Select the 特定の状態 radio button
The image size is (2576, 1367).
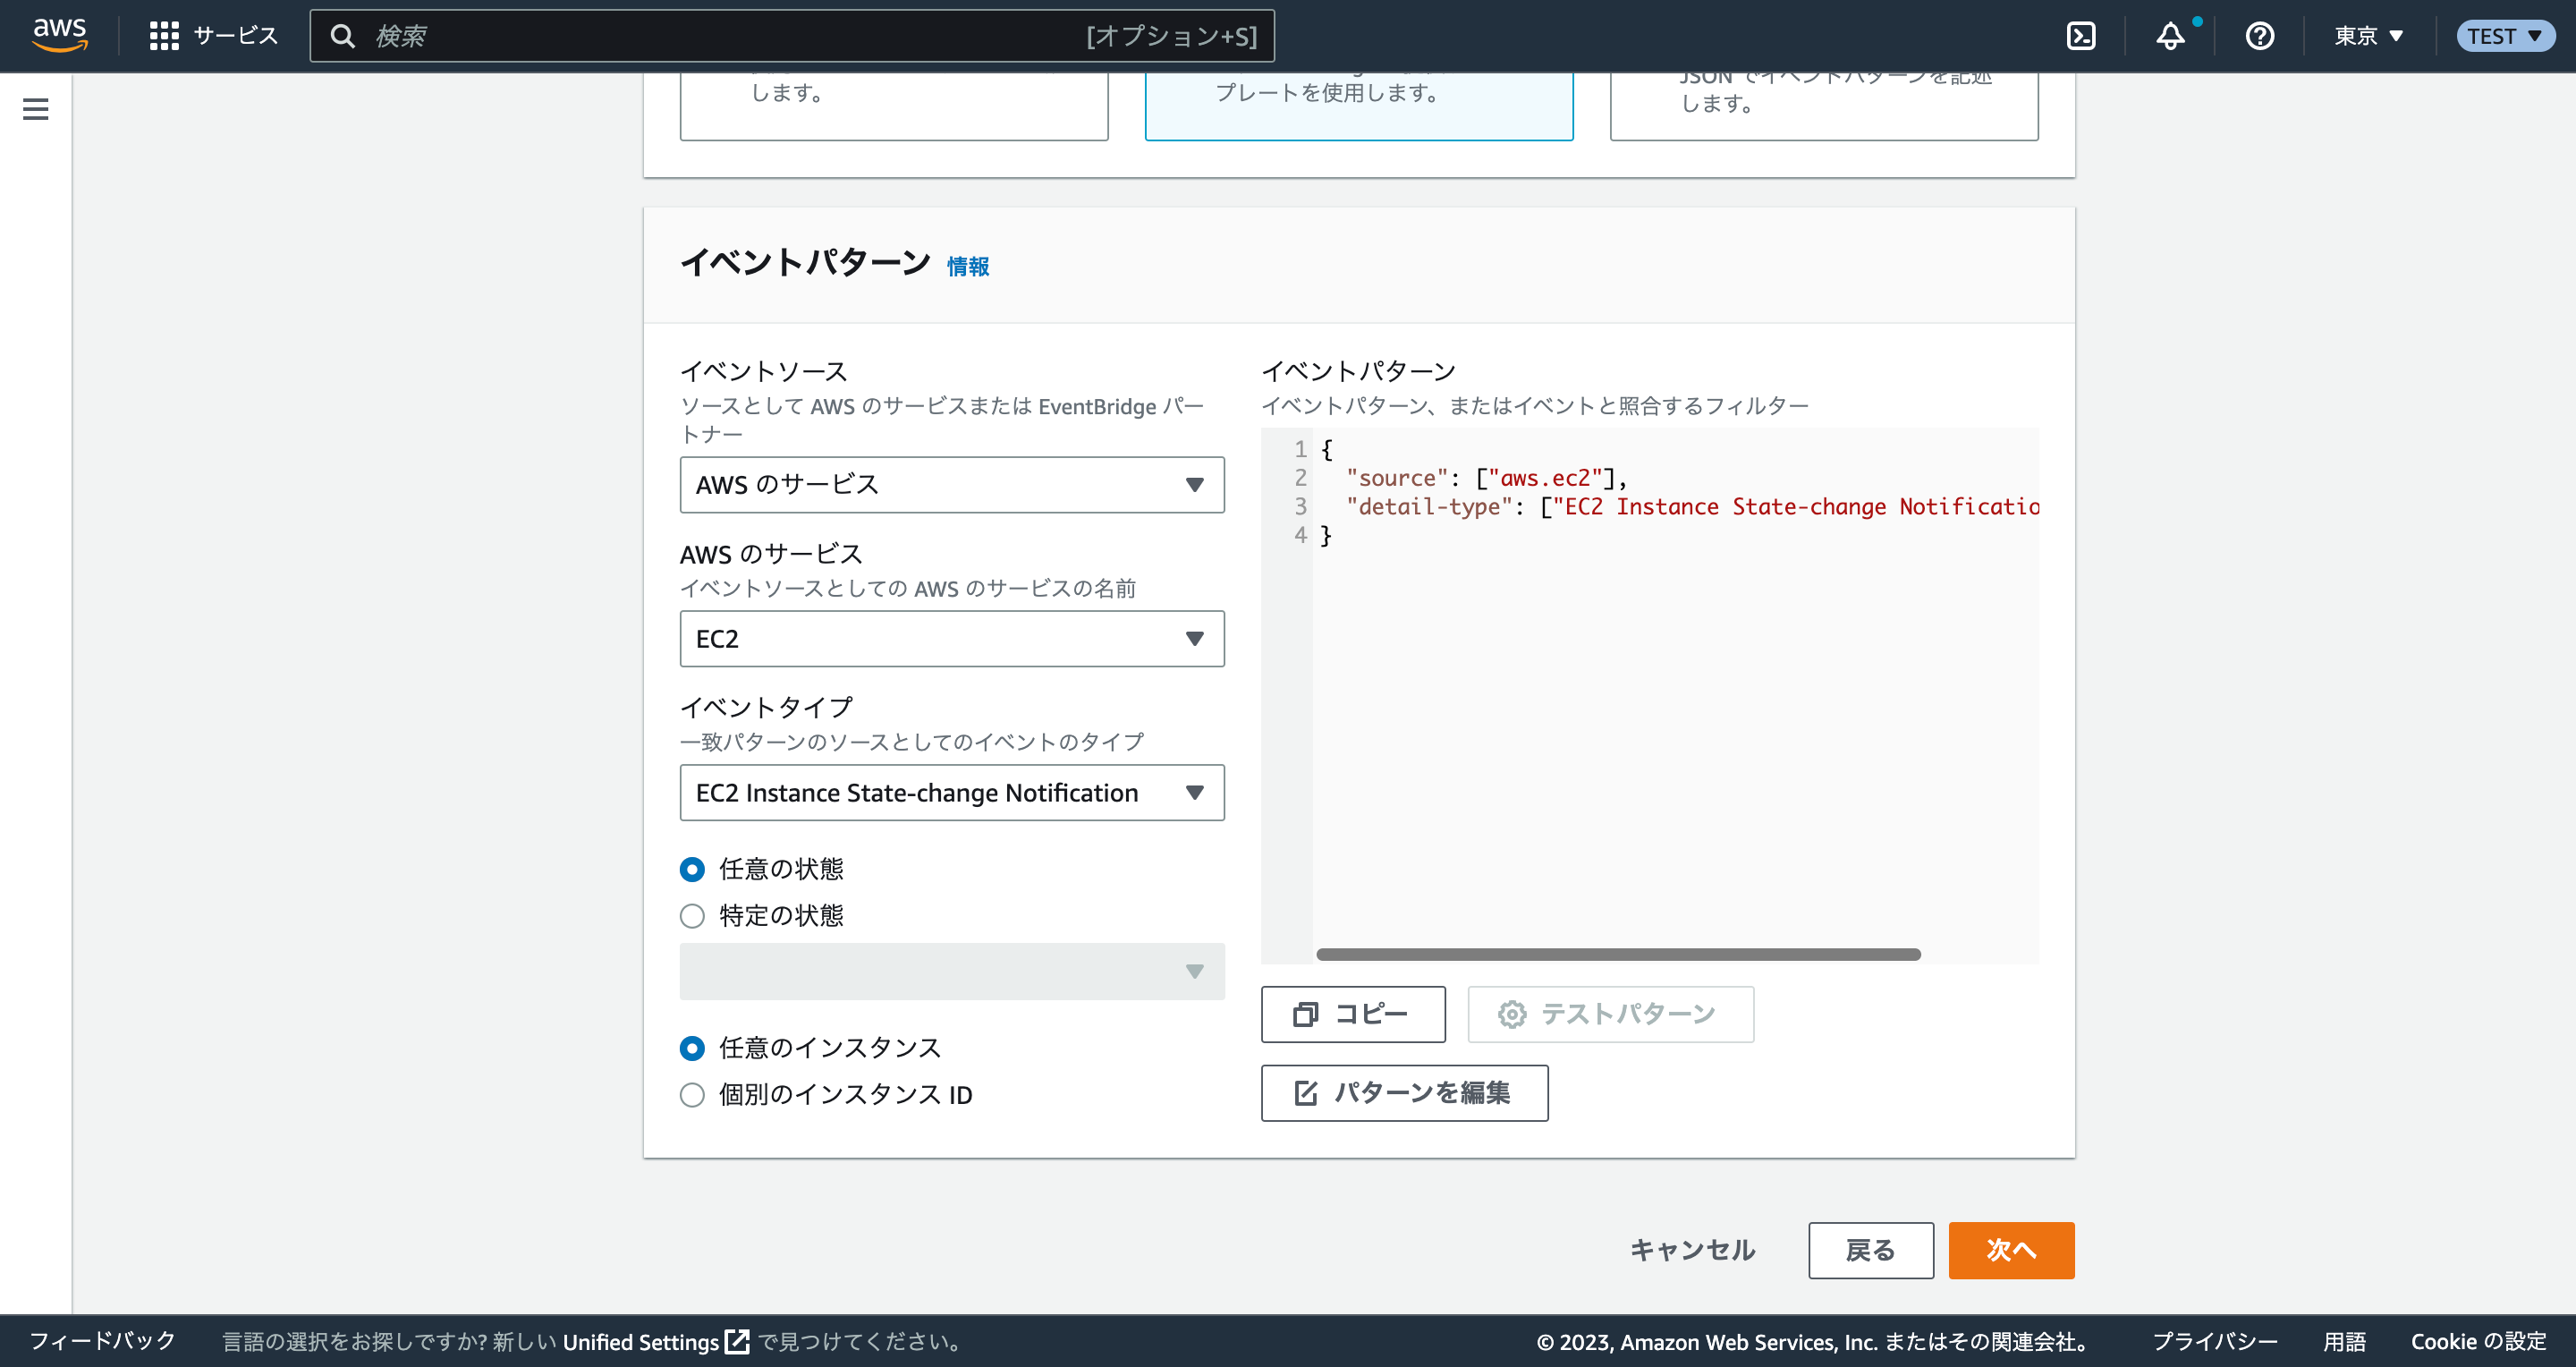click(x=692, y=915)
